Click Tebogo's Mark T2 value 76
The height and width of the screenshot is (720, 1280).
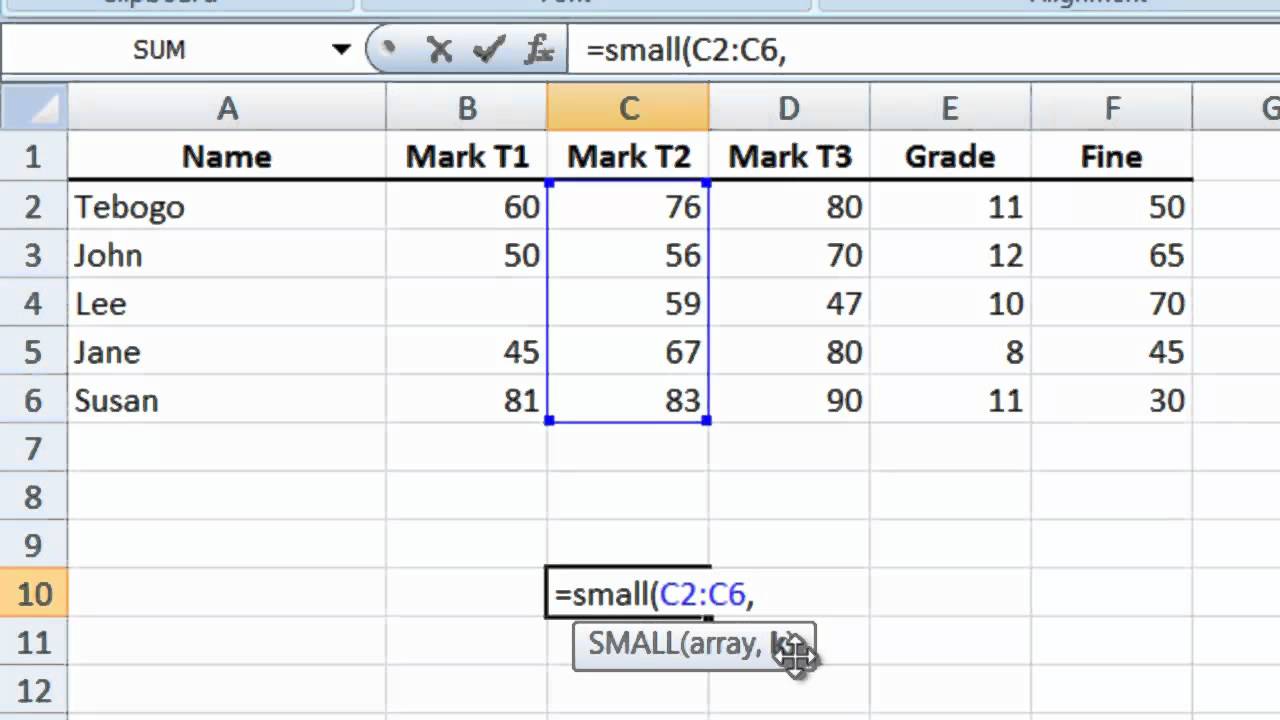[x=628, y=206]
